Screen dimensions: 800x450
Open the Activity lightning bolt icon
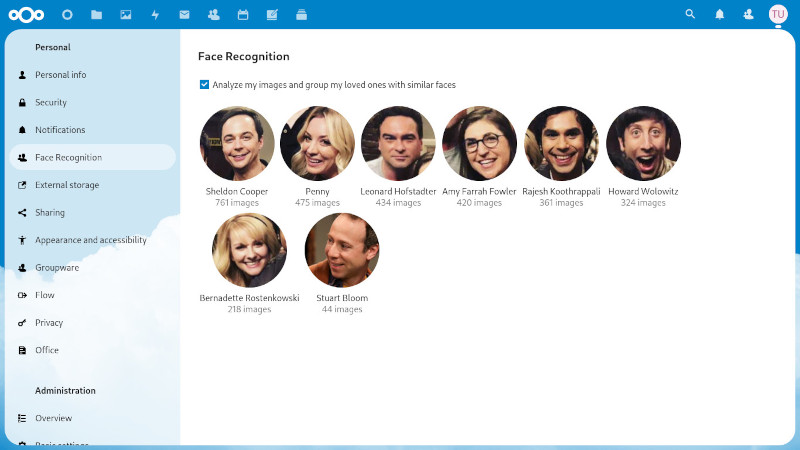[x=155, y=15]
